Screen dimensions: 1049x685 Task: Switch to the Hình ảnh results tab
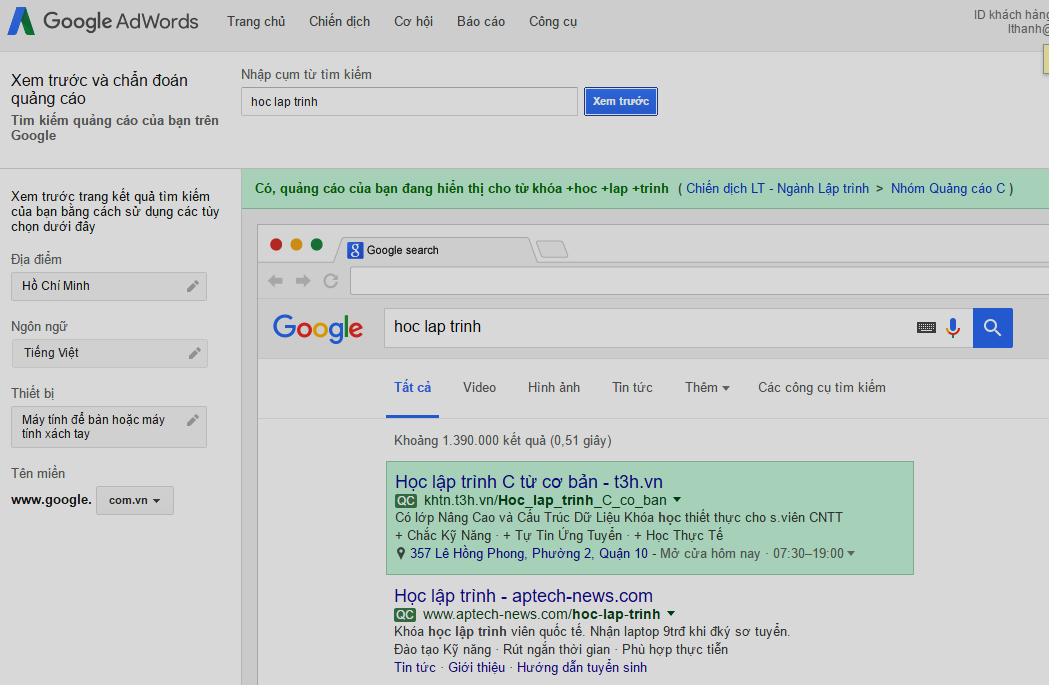554,387
